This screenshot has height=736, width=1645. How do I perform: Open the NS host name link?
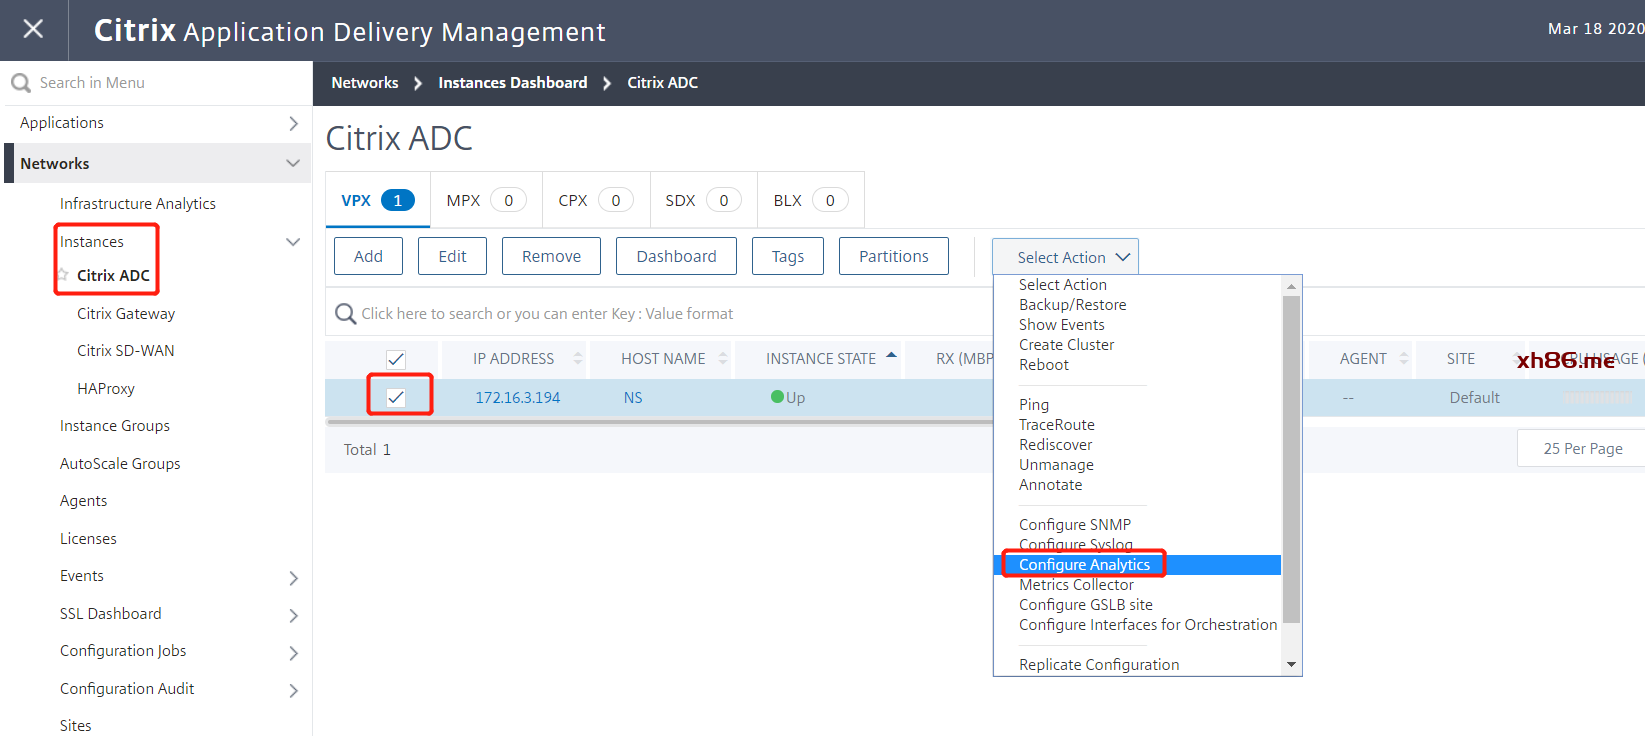tap(633, 398)
